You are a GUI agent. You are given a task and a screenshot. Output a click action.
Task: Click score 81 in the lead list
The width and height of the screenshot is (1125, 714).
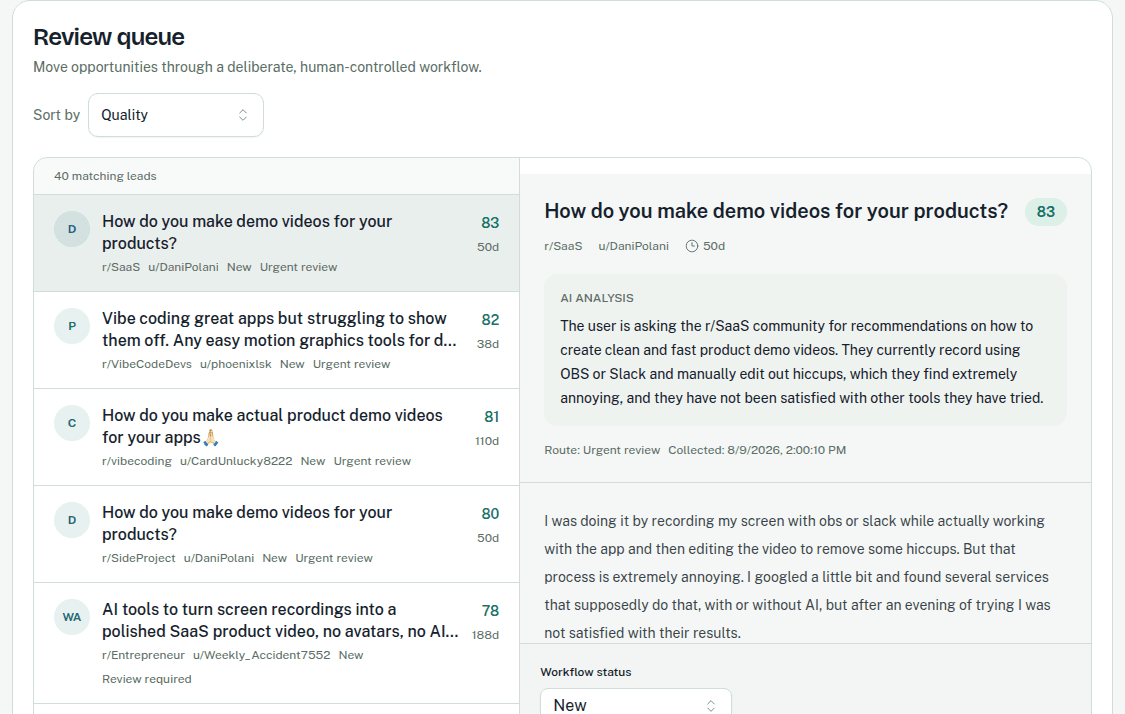491,416
